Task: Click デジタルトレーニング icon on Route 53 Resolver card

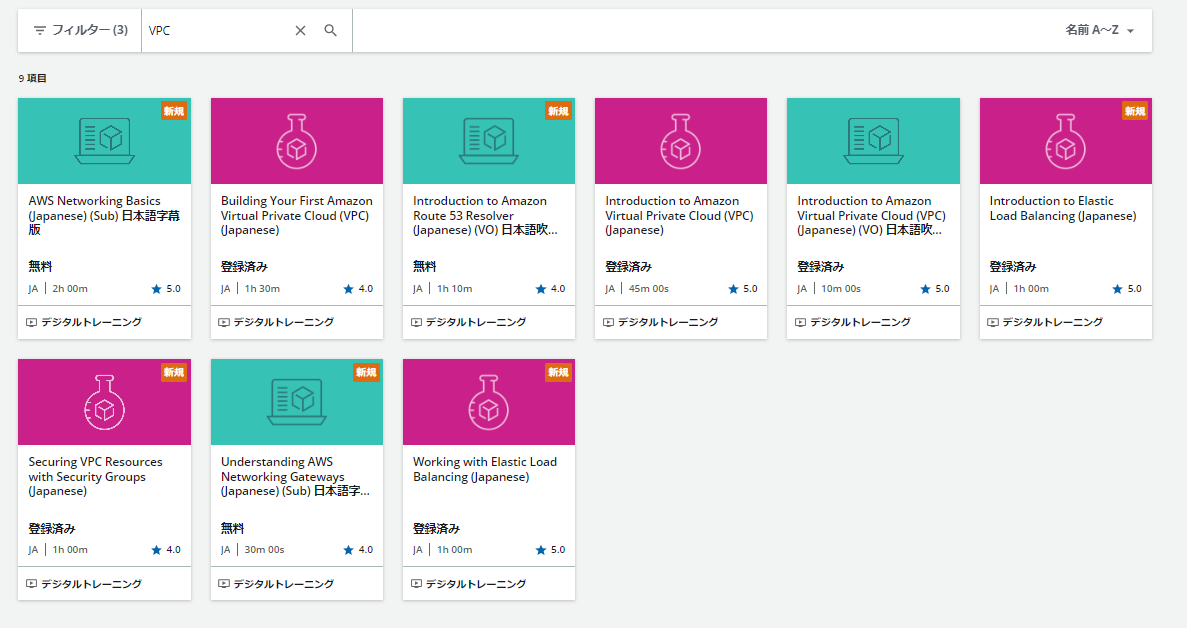Action: (x=416, y=322)
